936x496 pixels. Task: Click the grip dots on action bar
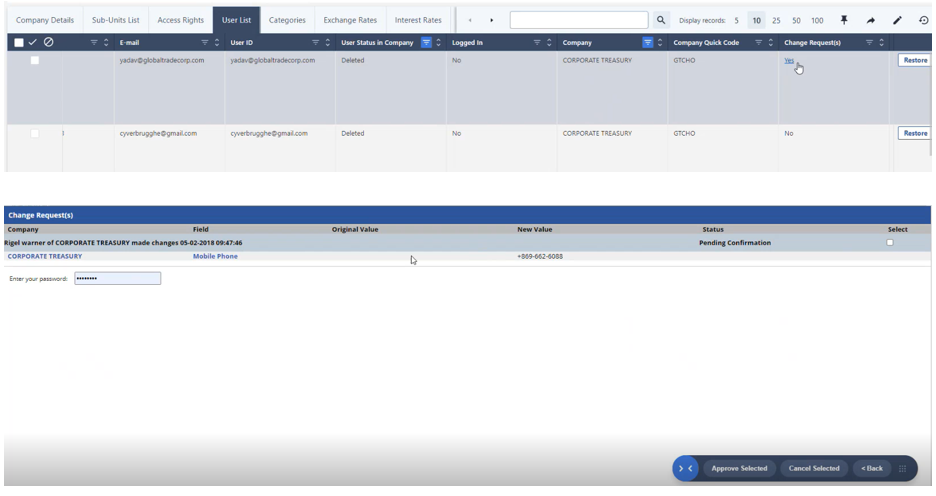tap(903, 469)
